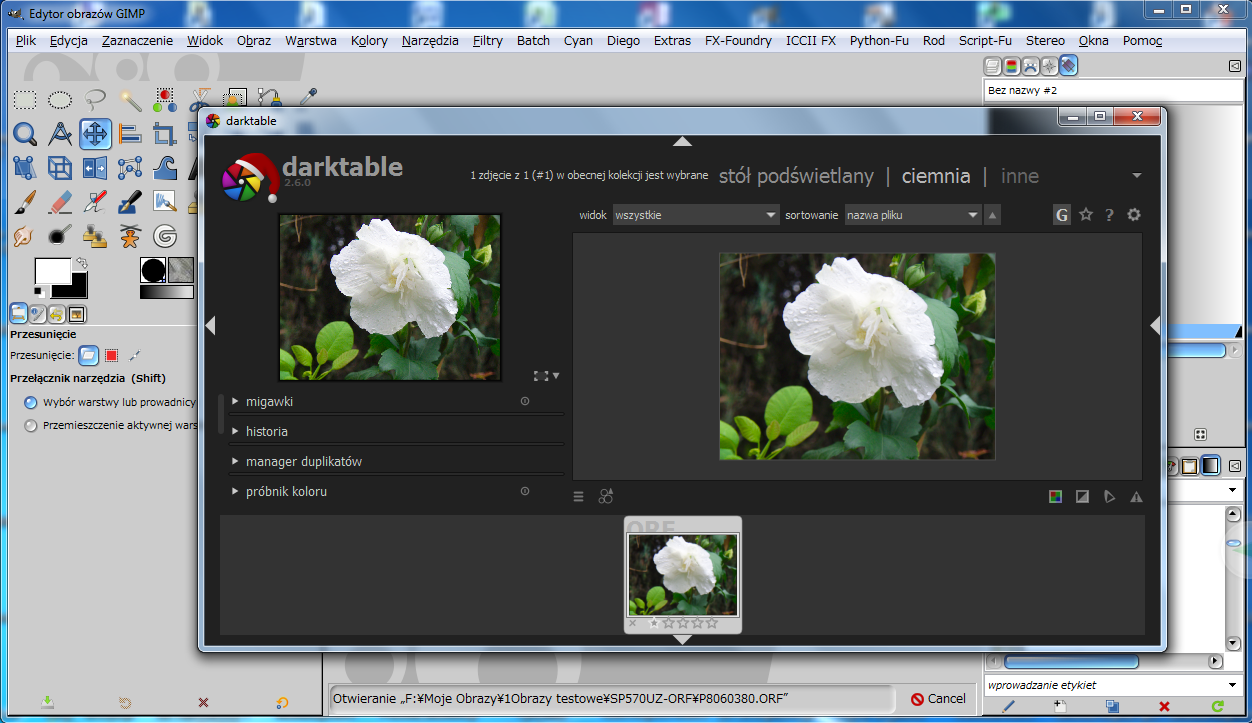
Task: Switch to stół podświetlany view
Action: tap(796, 176)
